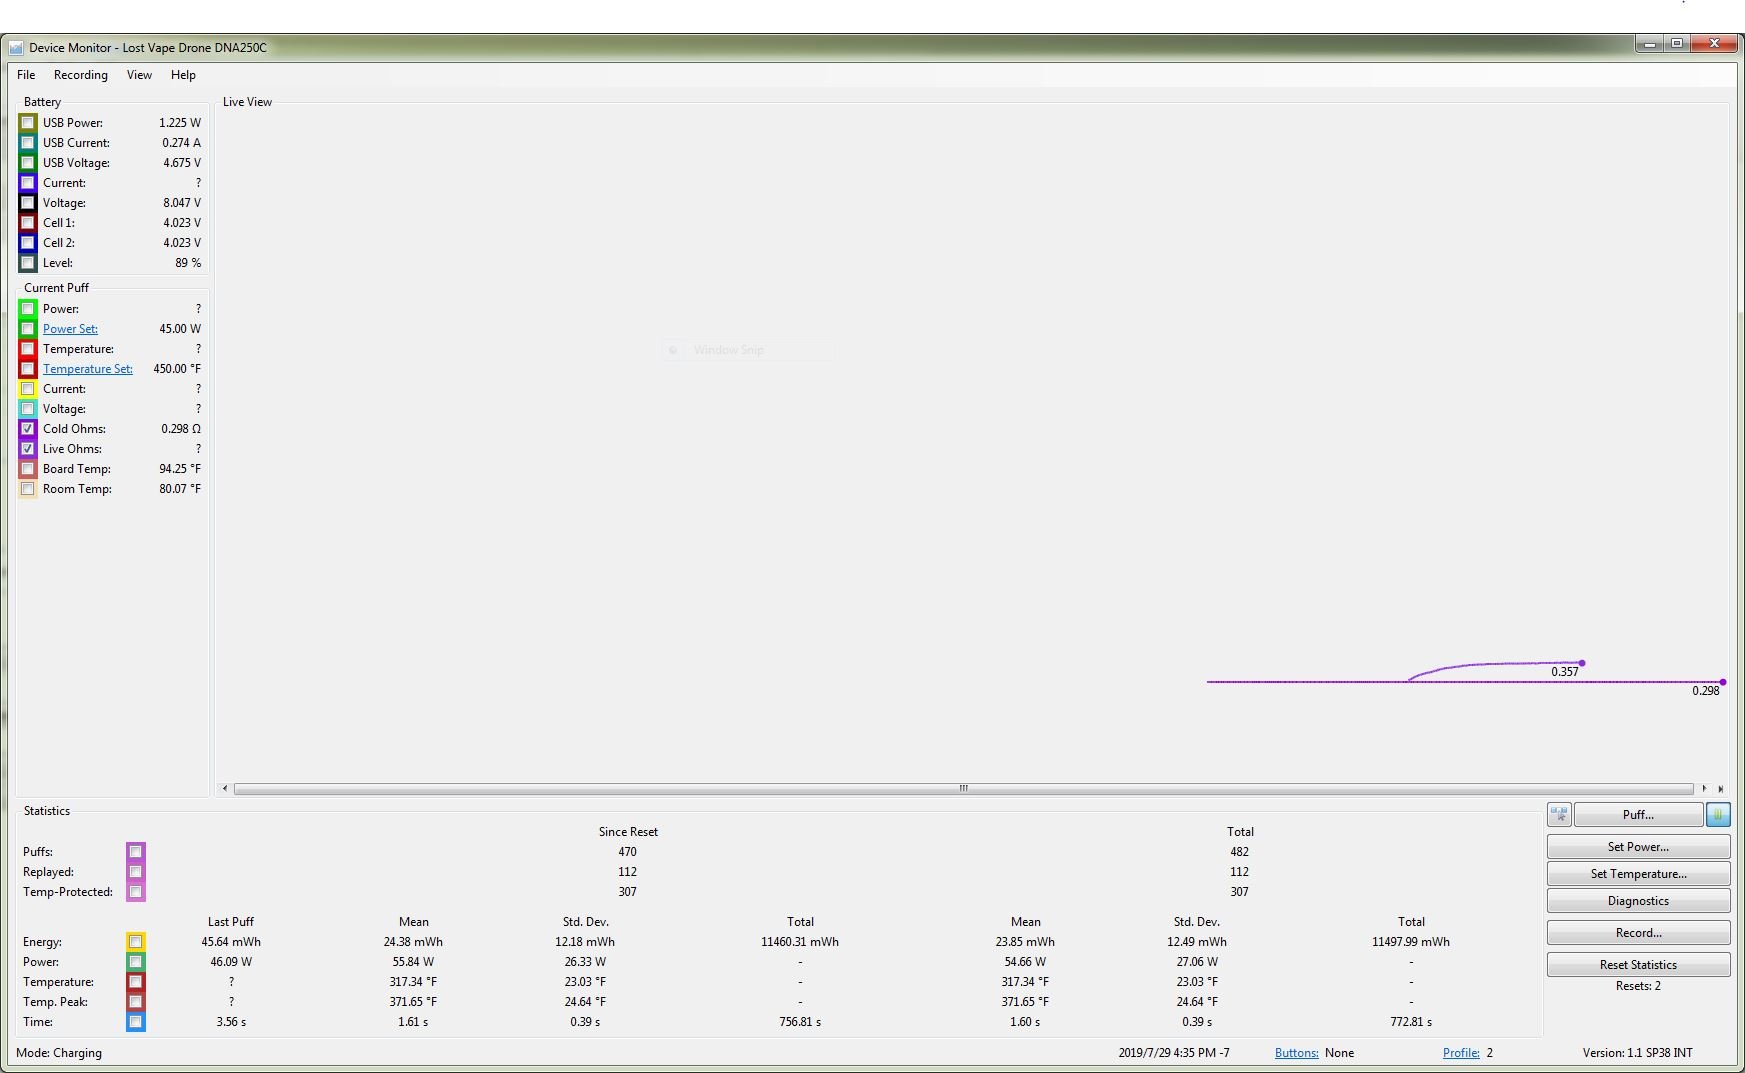Click the Profile link in status bar
Image resolution: width=1745 pixels, height=1073 pixels.
1460,1053
